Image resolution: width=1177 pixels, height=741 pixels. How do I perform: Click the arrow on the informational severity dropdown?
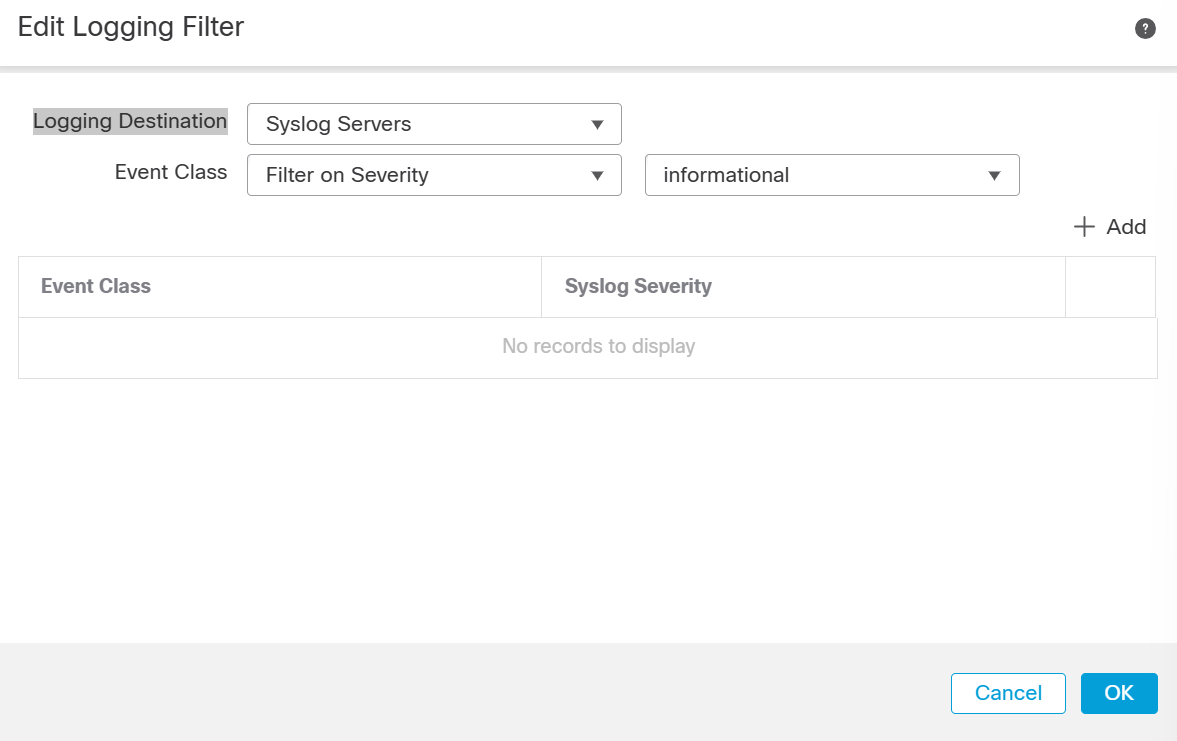tap(994, 175)
